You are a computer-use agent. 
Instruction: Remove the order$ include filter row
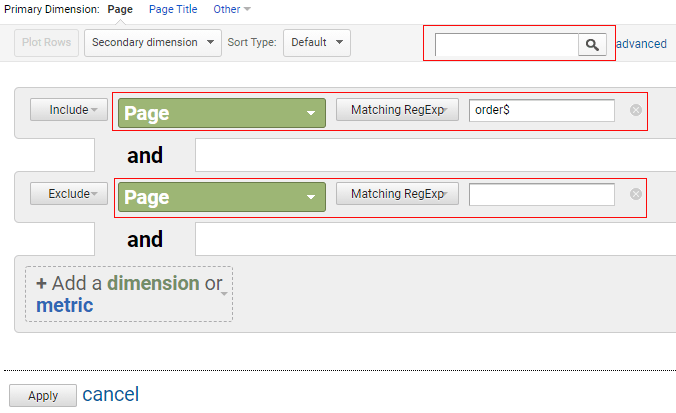click(635, 110)
